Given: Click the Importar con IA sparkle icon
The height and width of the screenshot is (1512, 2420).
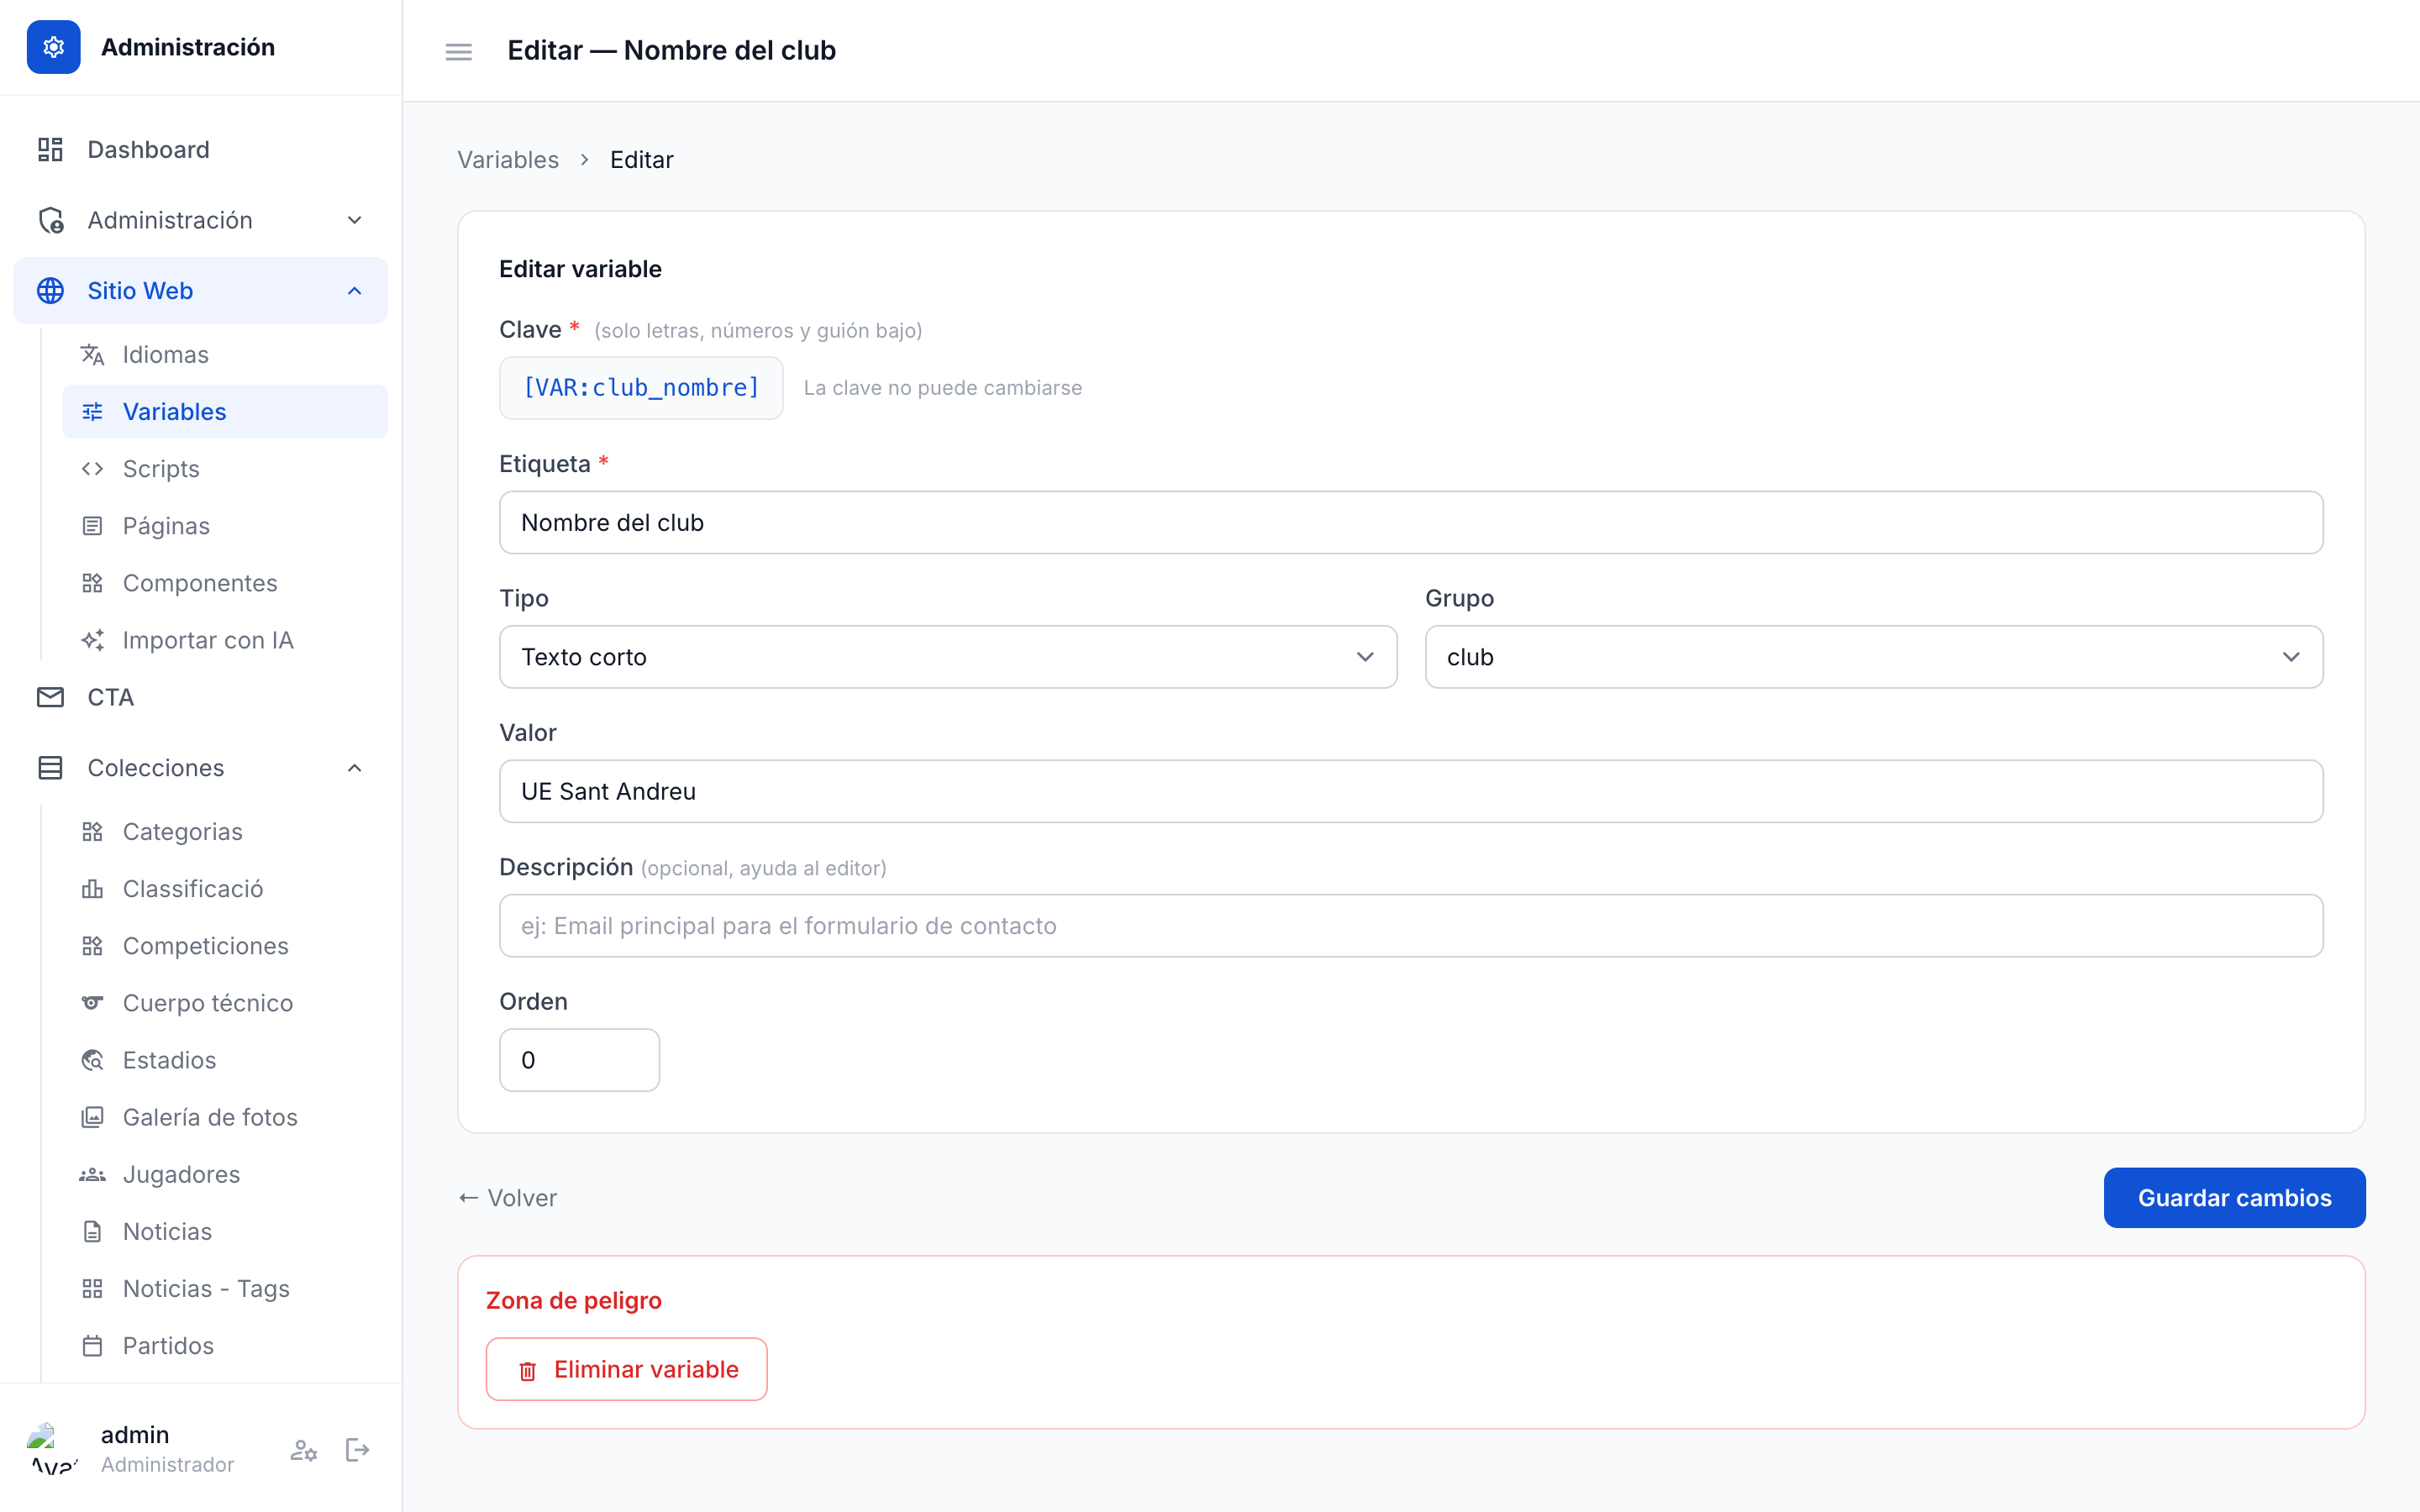Looking at the screenshot, I should (x=92, y=640).
